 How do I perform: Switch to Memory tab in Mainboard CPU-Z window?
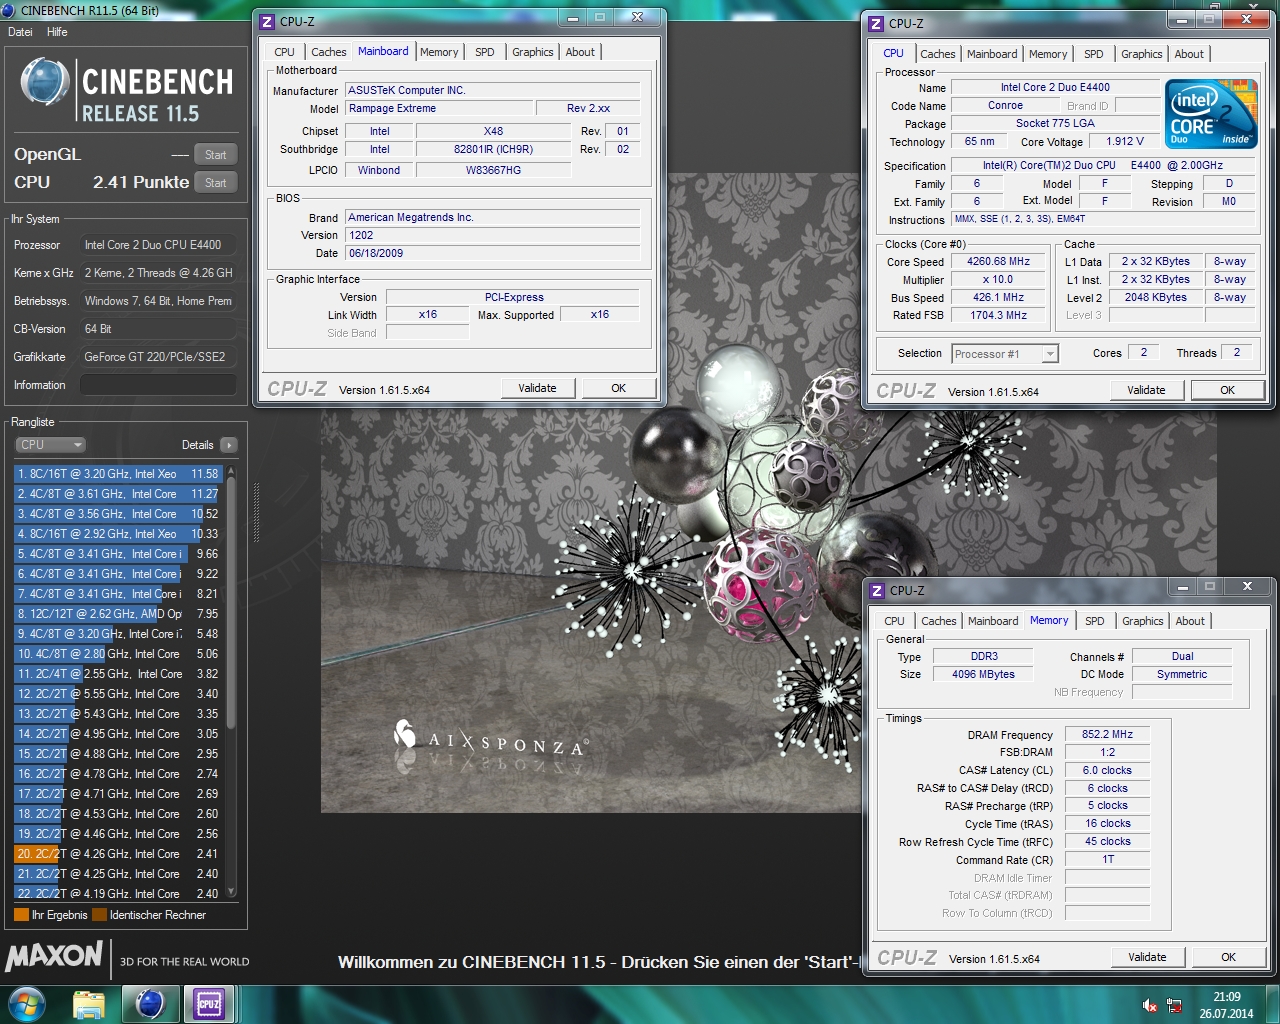pos(439,52)
